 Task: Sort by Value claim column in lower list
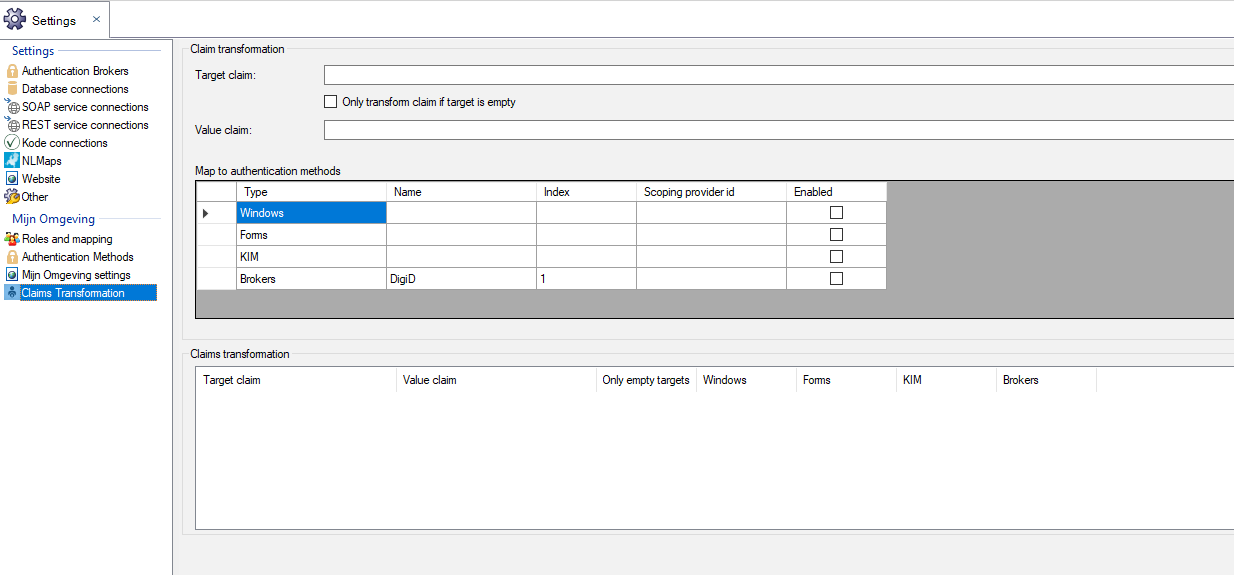click(496, 380)
